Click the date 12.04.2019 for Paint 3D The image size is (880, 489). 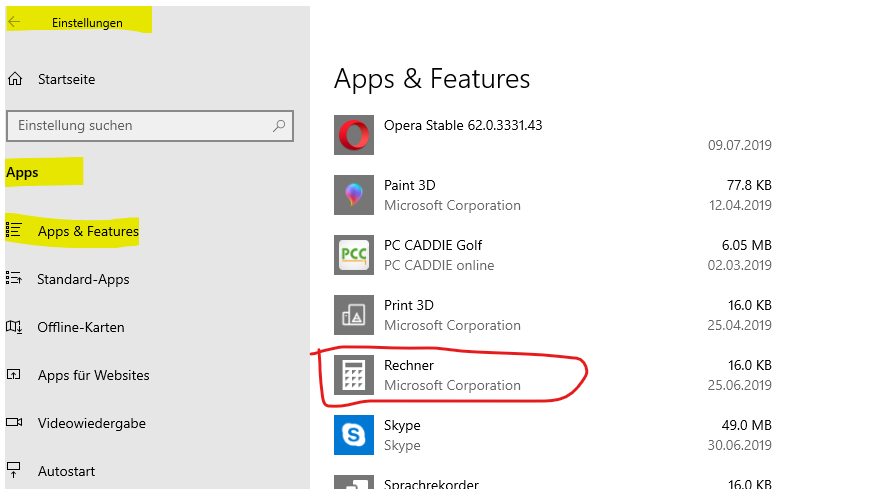(740, 205)
